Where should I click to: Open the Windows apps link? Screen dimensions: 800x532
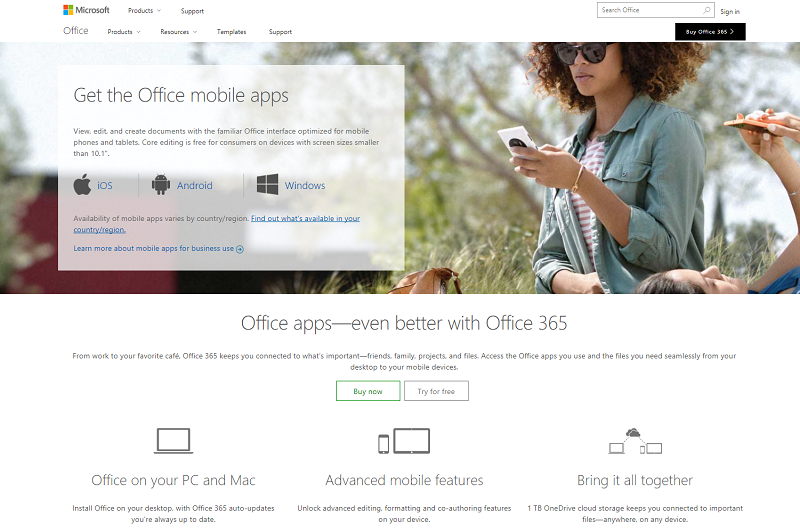[305, 186]
